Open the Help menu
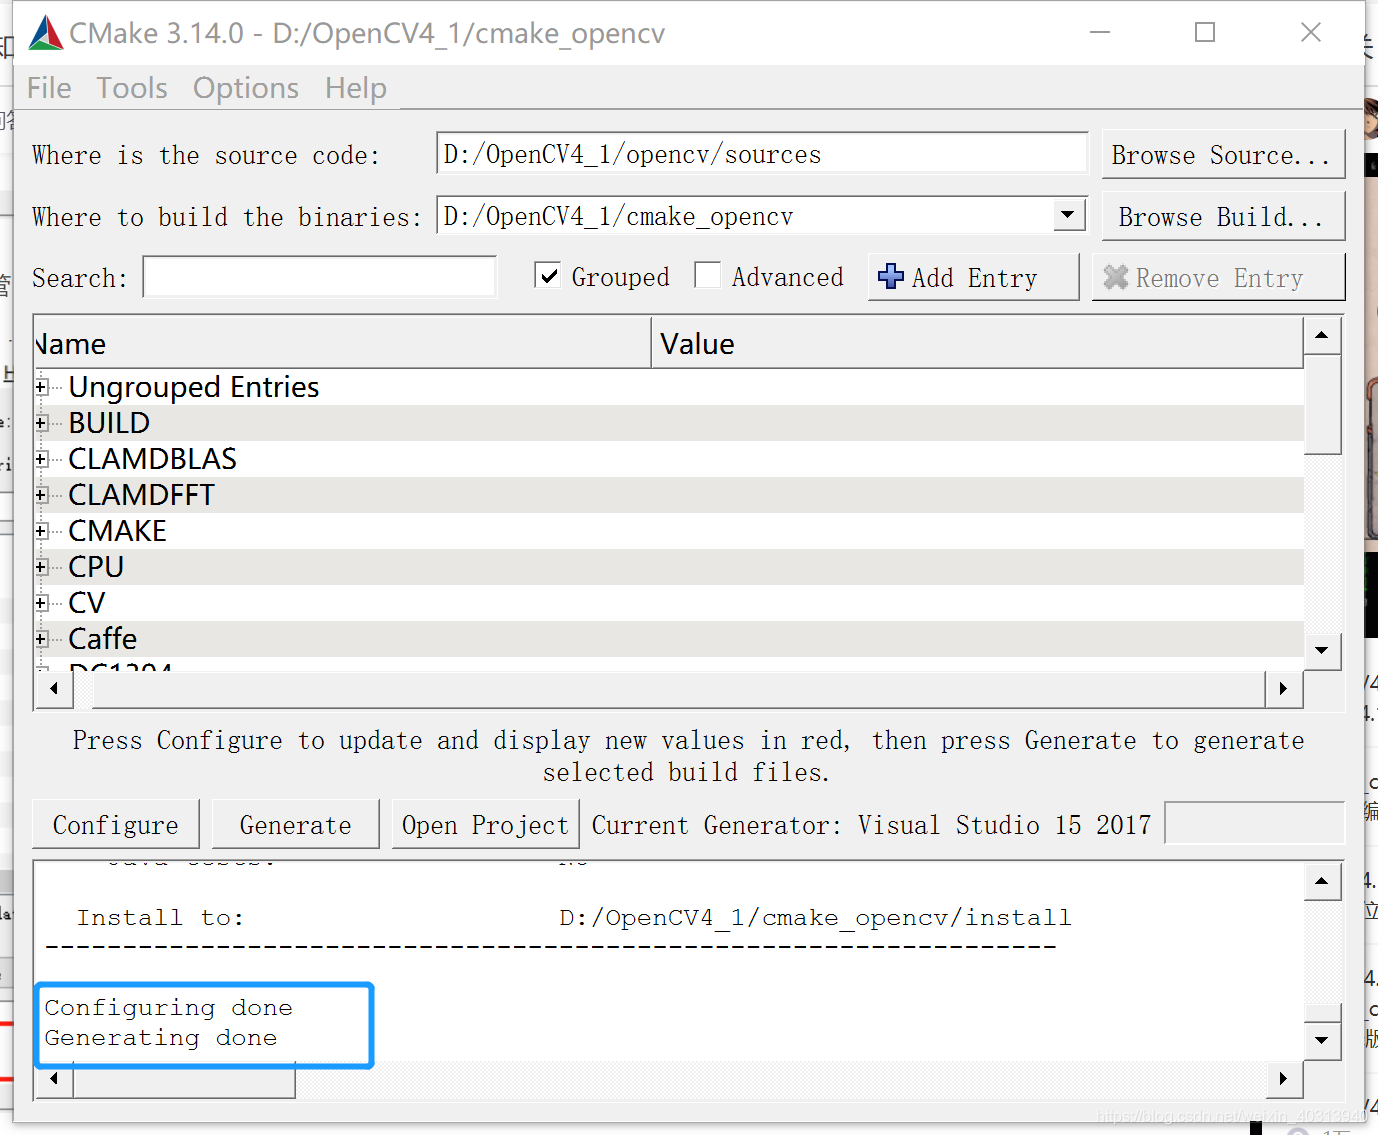This screenshot has width=1378, height=1135. click(356, 88)
